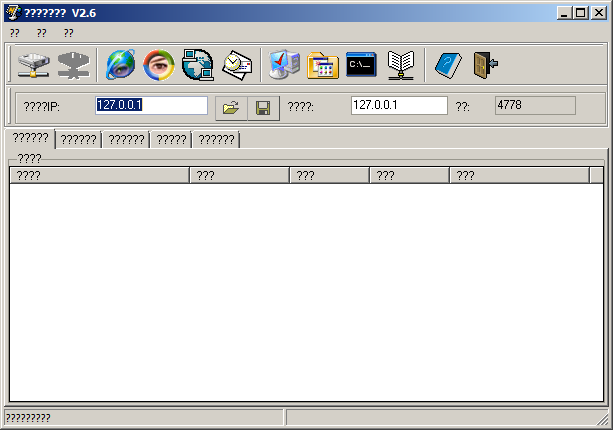Open the yellow folder window icon
Viewport: 613px width, 430px height.
click(323, 65)
